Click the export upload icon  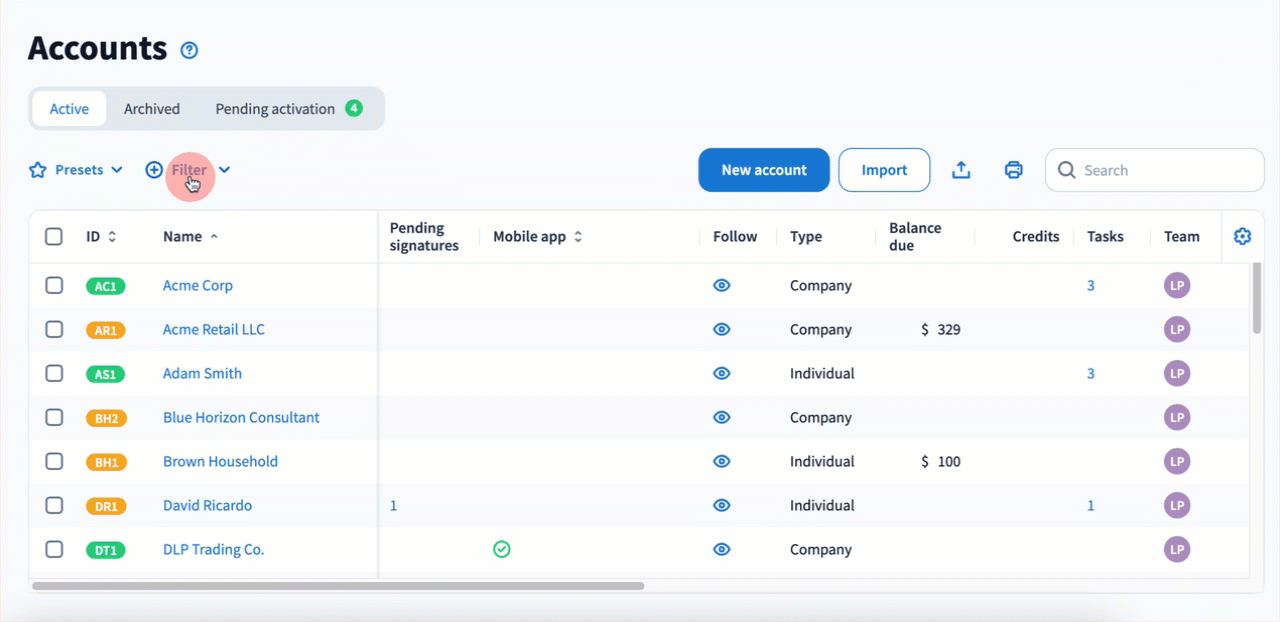click(x=961, y=170)
